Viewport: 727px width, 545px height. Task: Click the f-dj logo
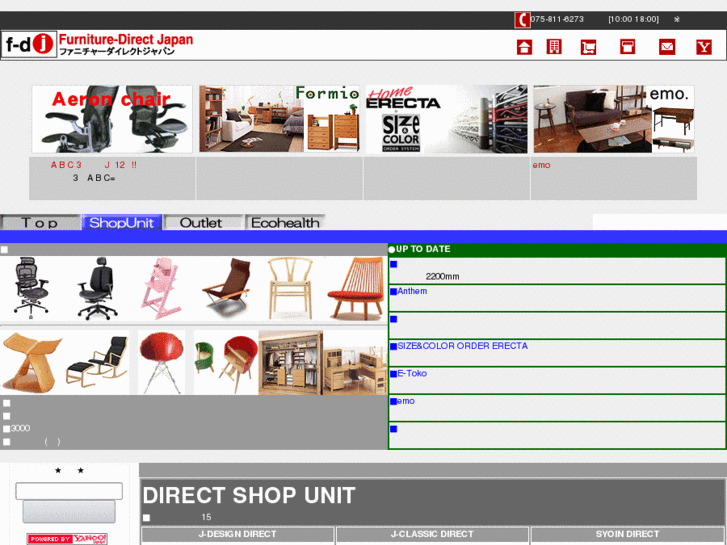pyautogui.click(x=29, y=45)
